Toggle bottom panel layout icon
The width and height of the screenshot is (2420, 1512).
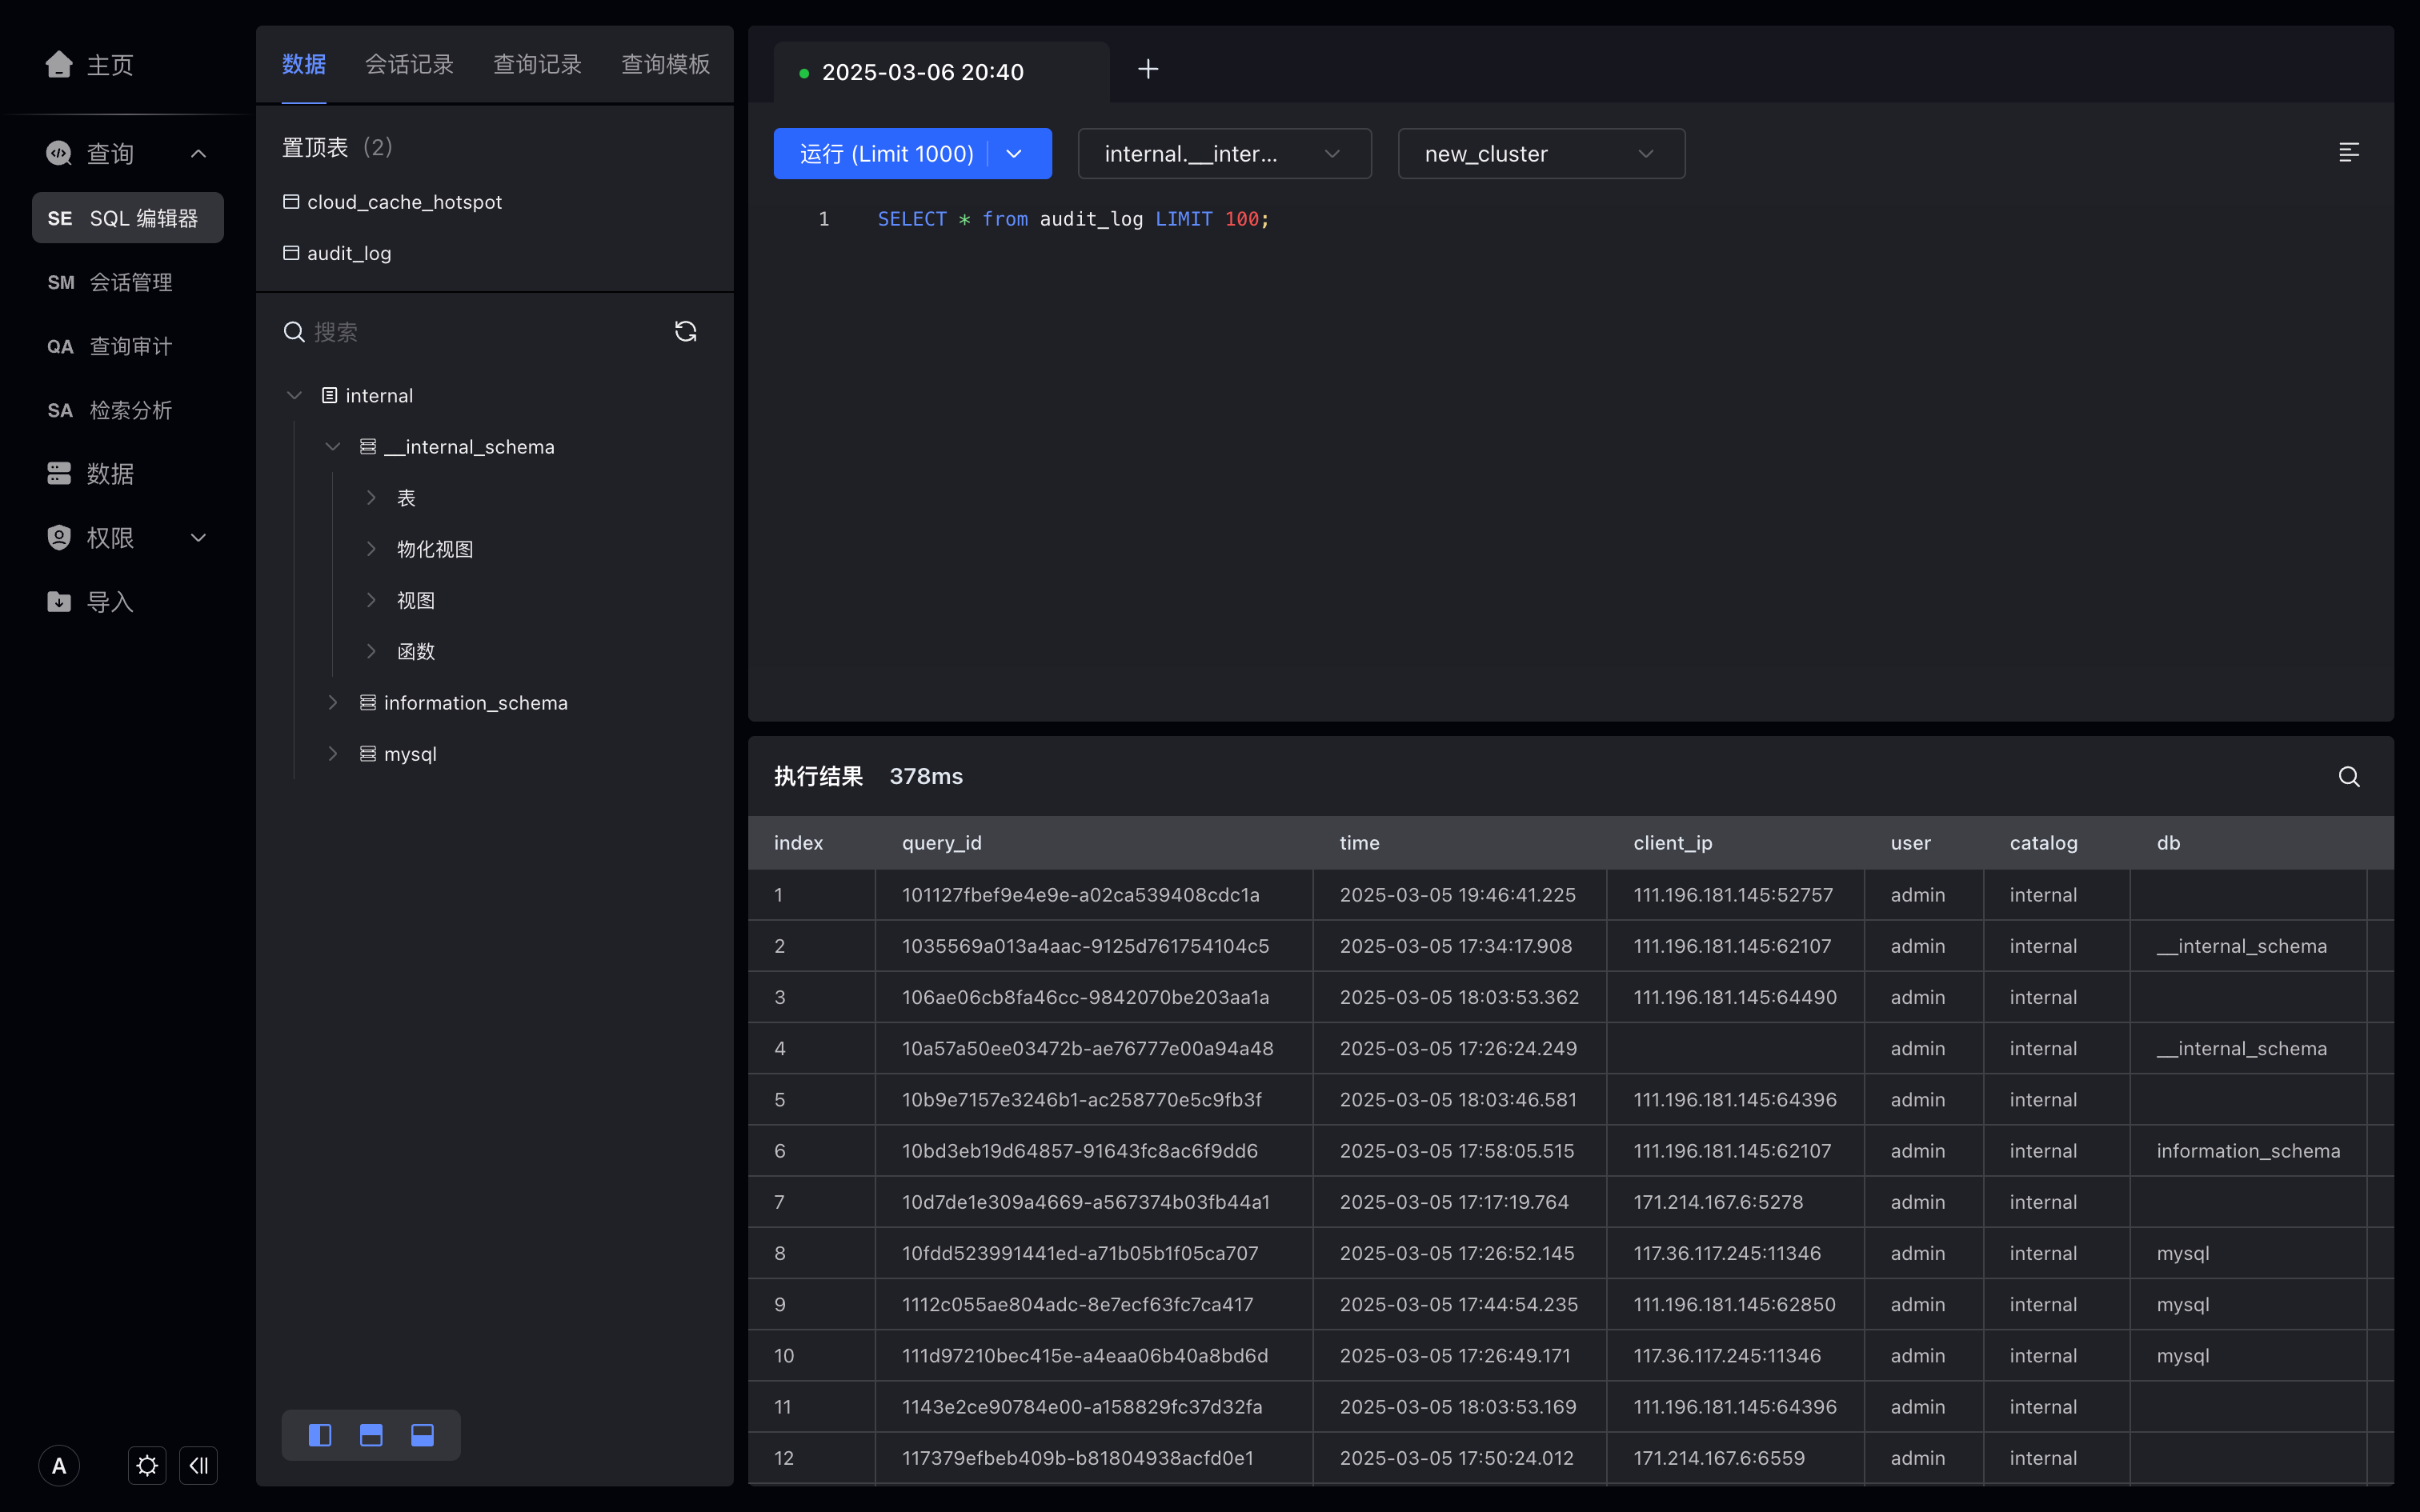pos(422,1436)
